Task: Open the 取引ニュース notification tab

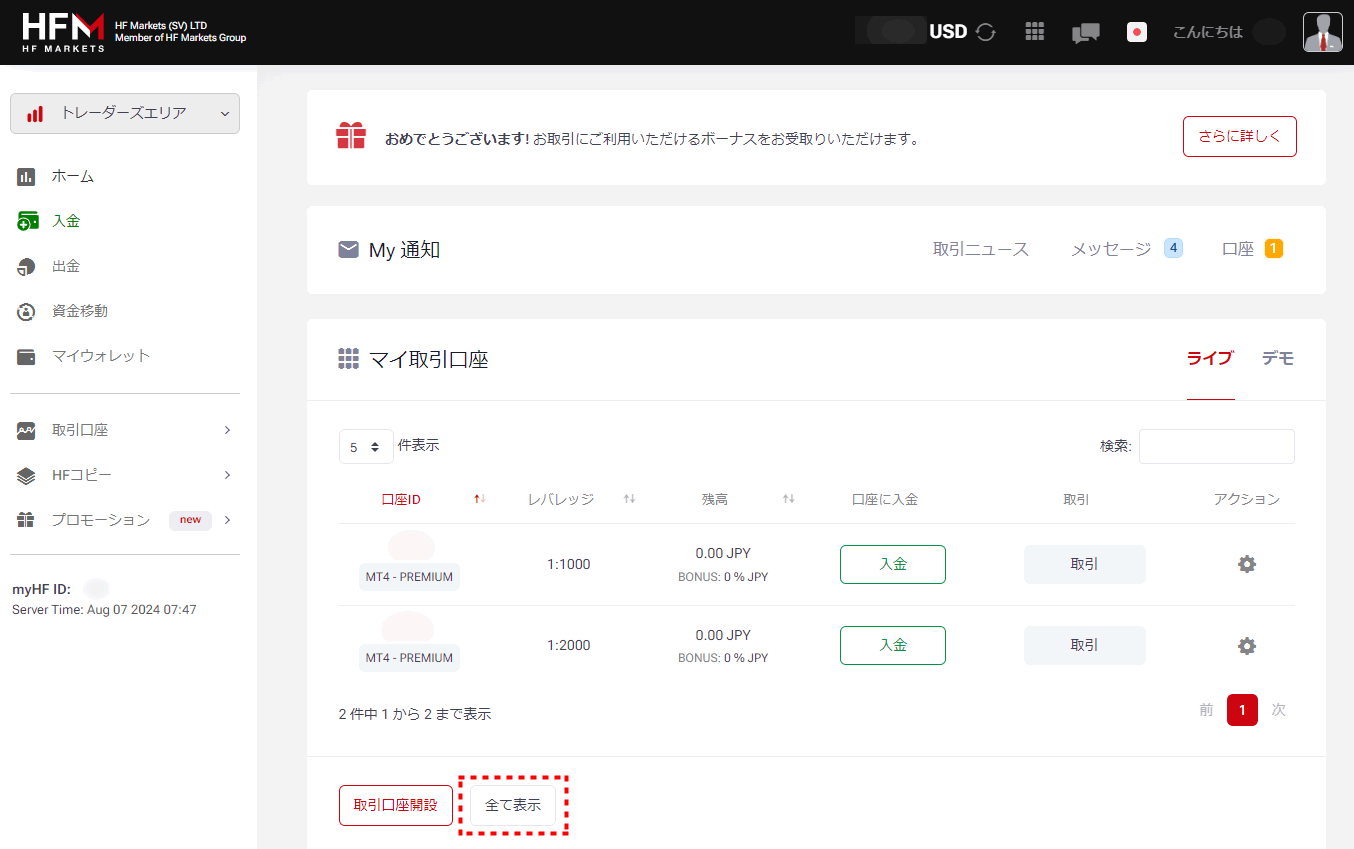Action: pos(981,250)
